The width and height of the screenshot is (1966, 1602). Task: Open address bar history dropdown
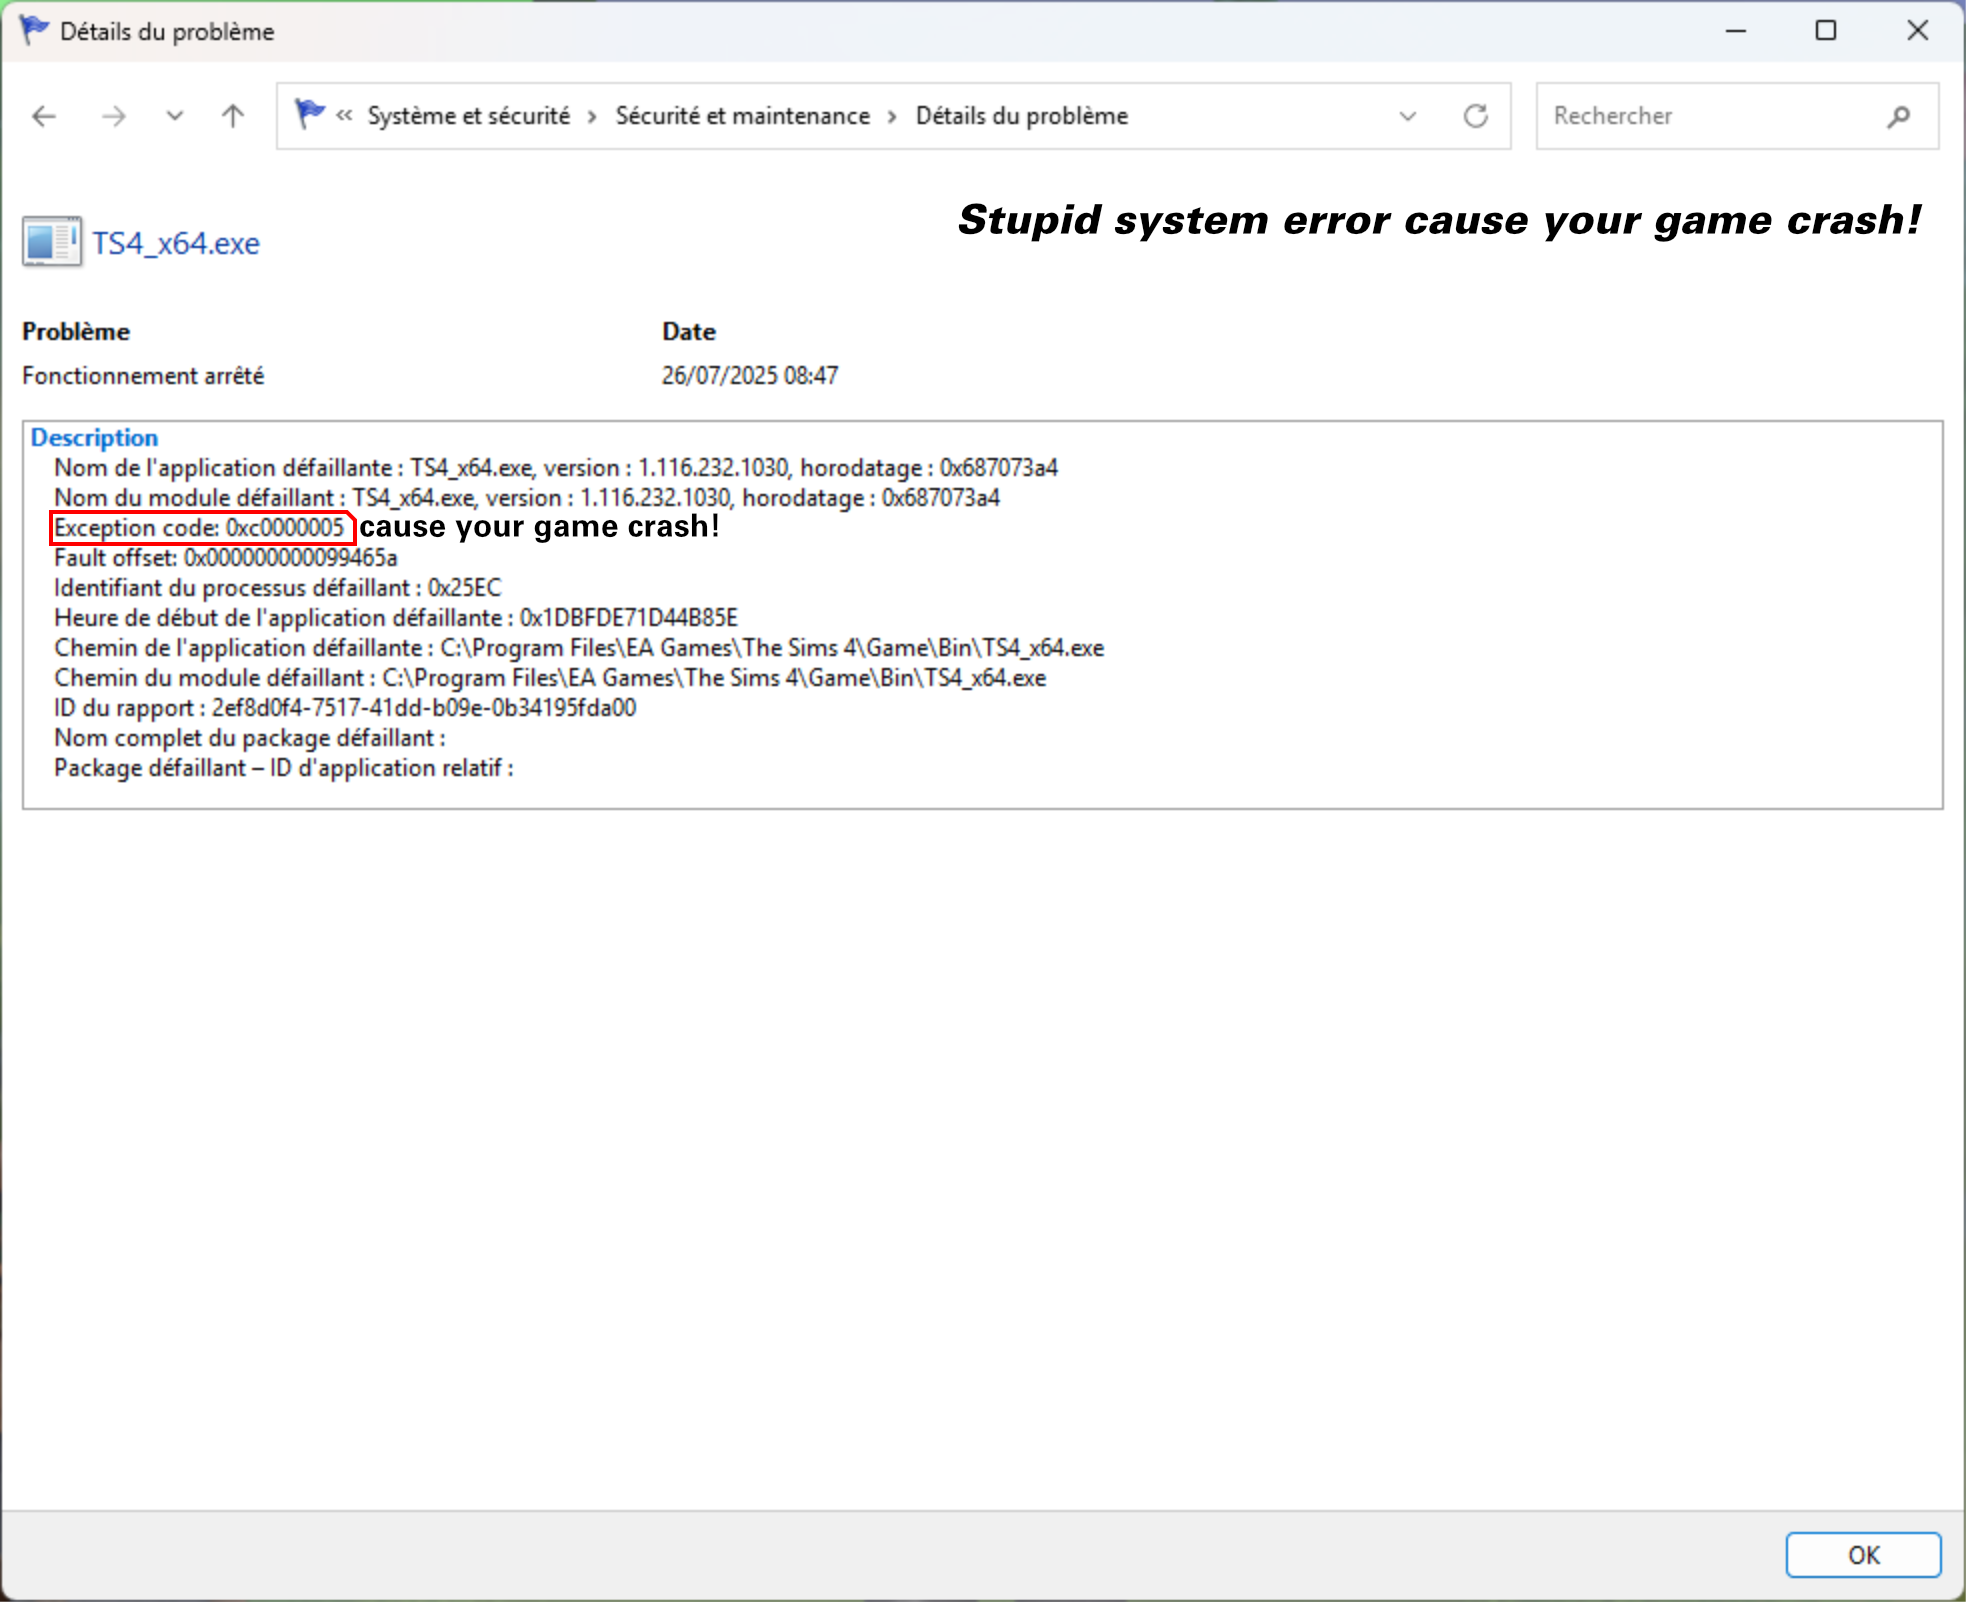tap(1408, 117)
